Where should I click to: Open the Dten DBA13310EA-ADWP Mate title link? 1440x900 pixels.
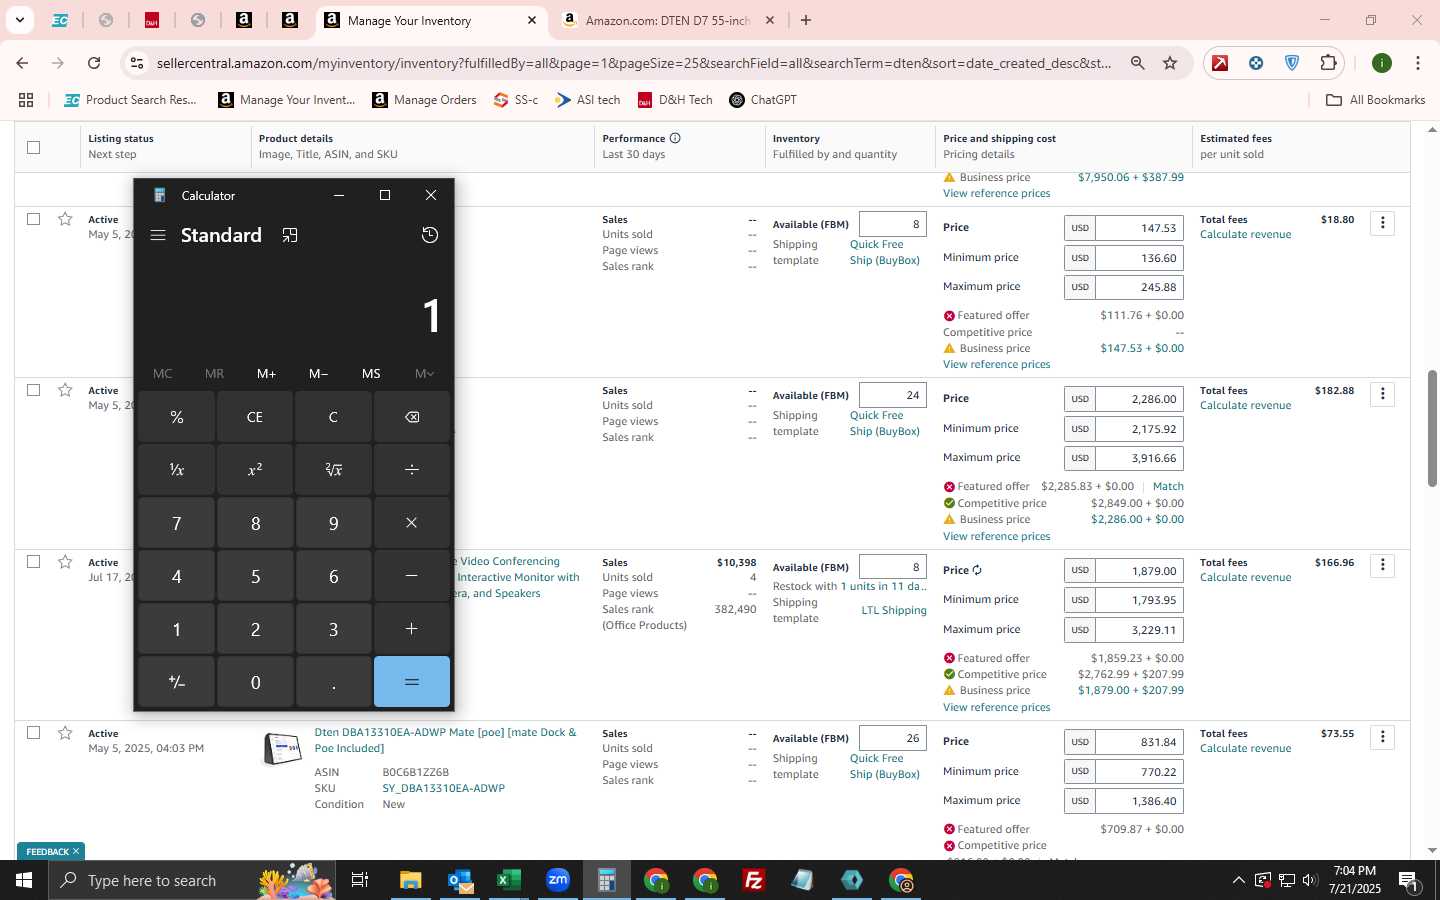tap(445, 740)
